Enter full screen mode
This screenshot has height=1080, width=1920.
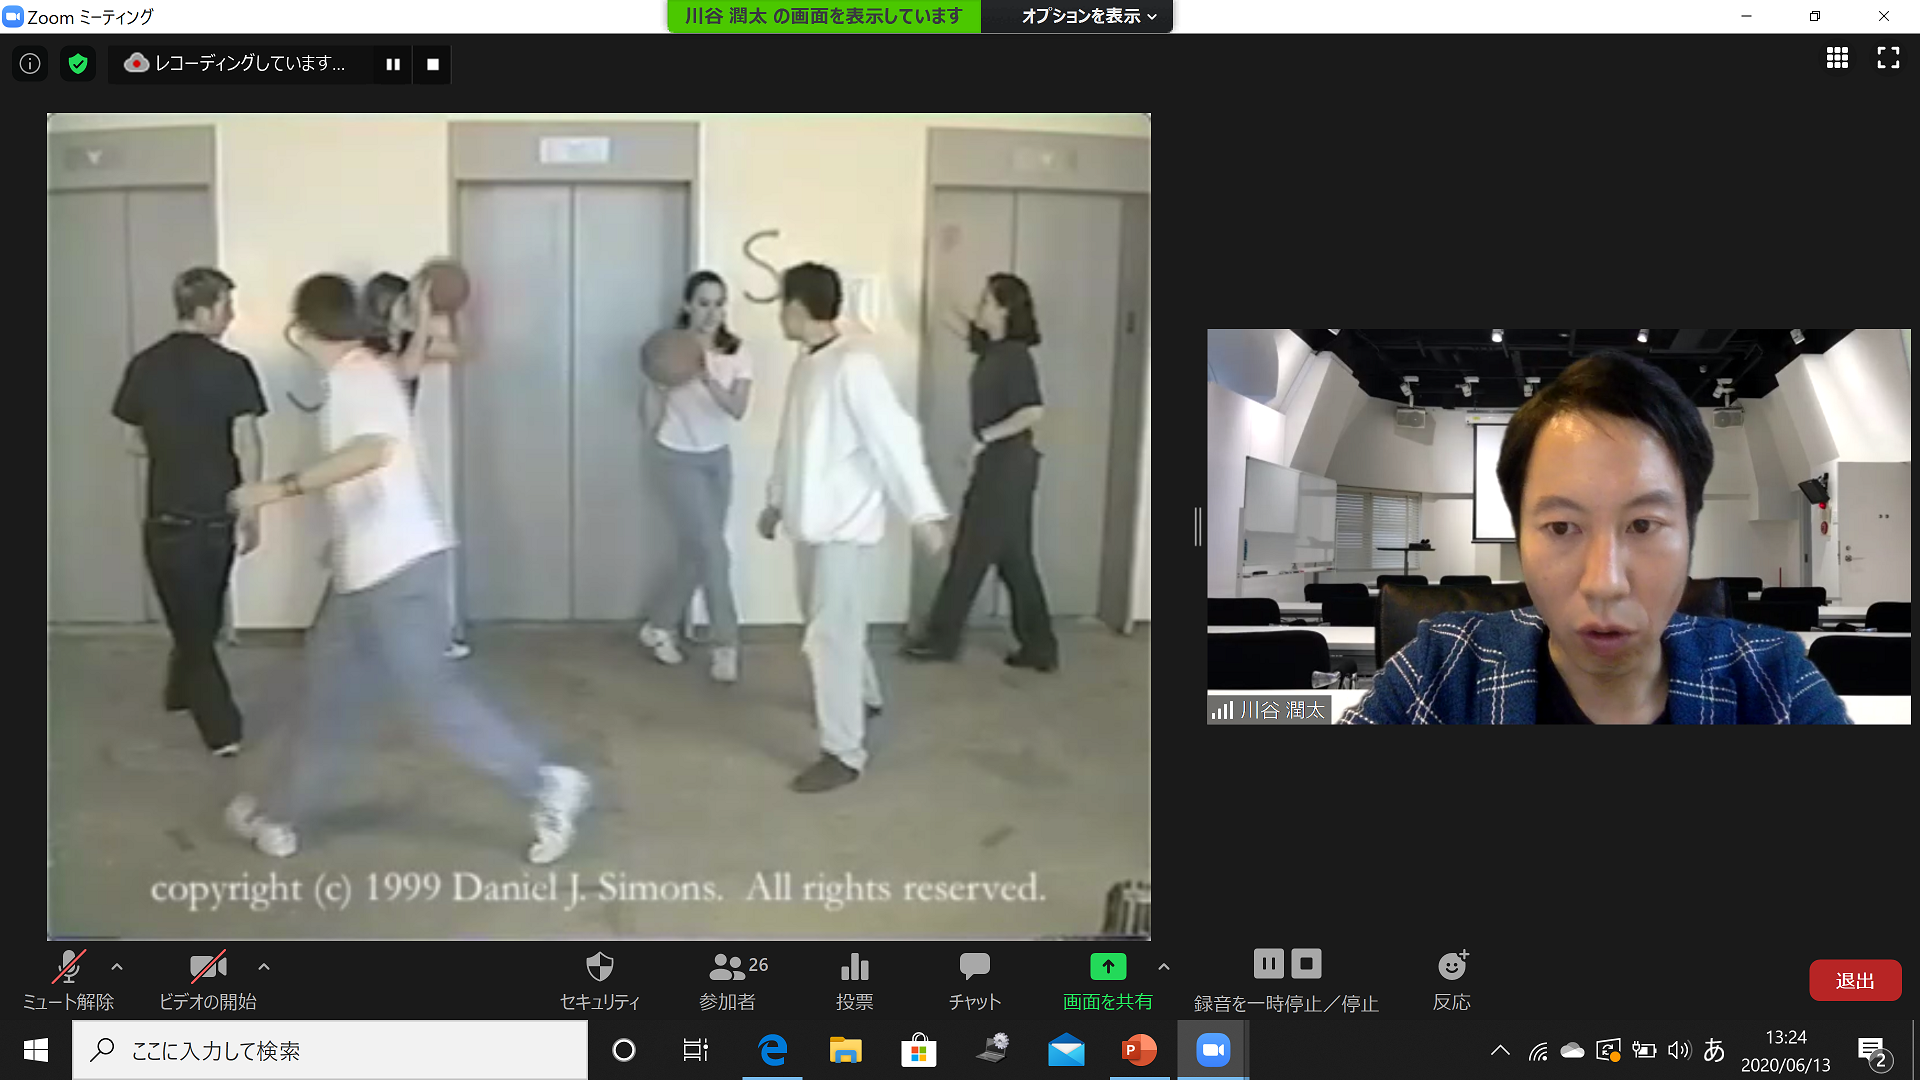1888,58
